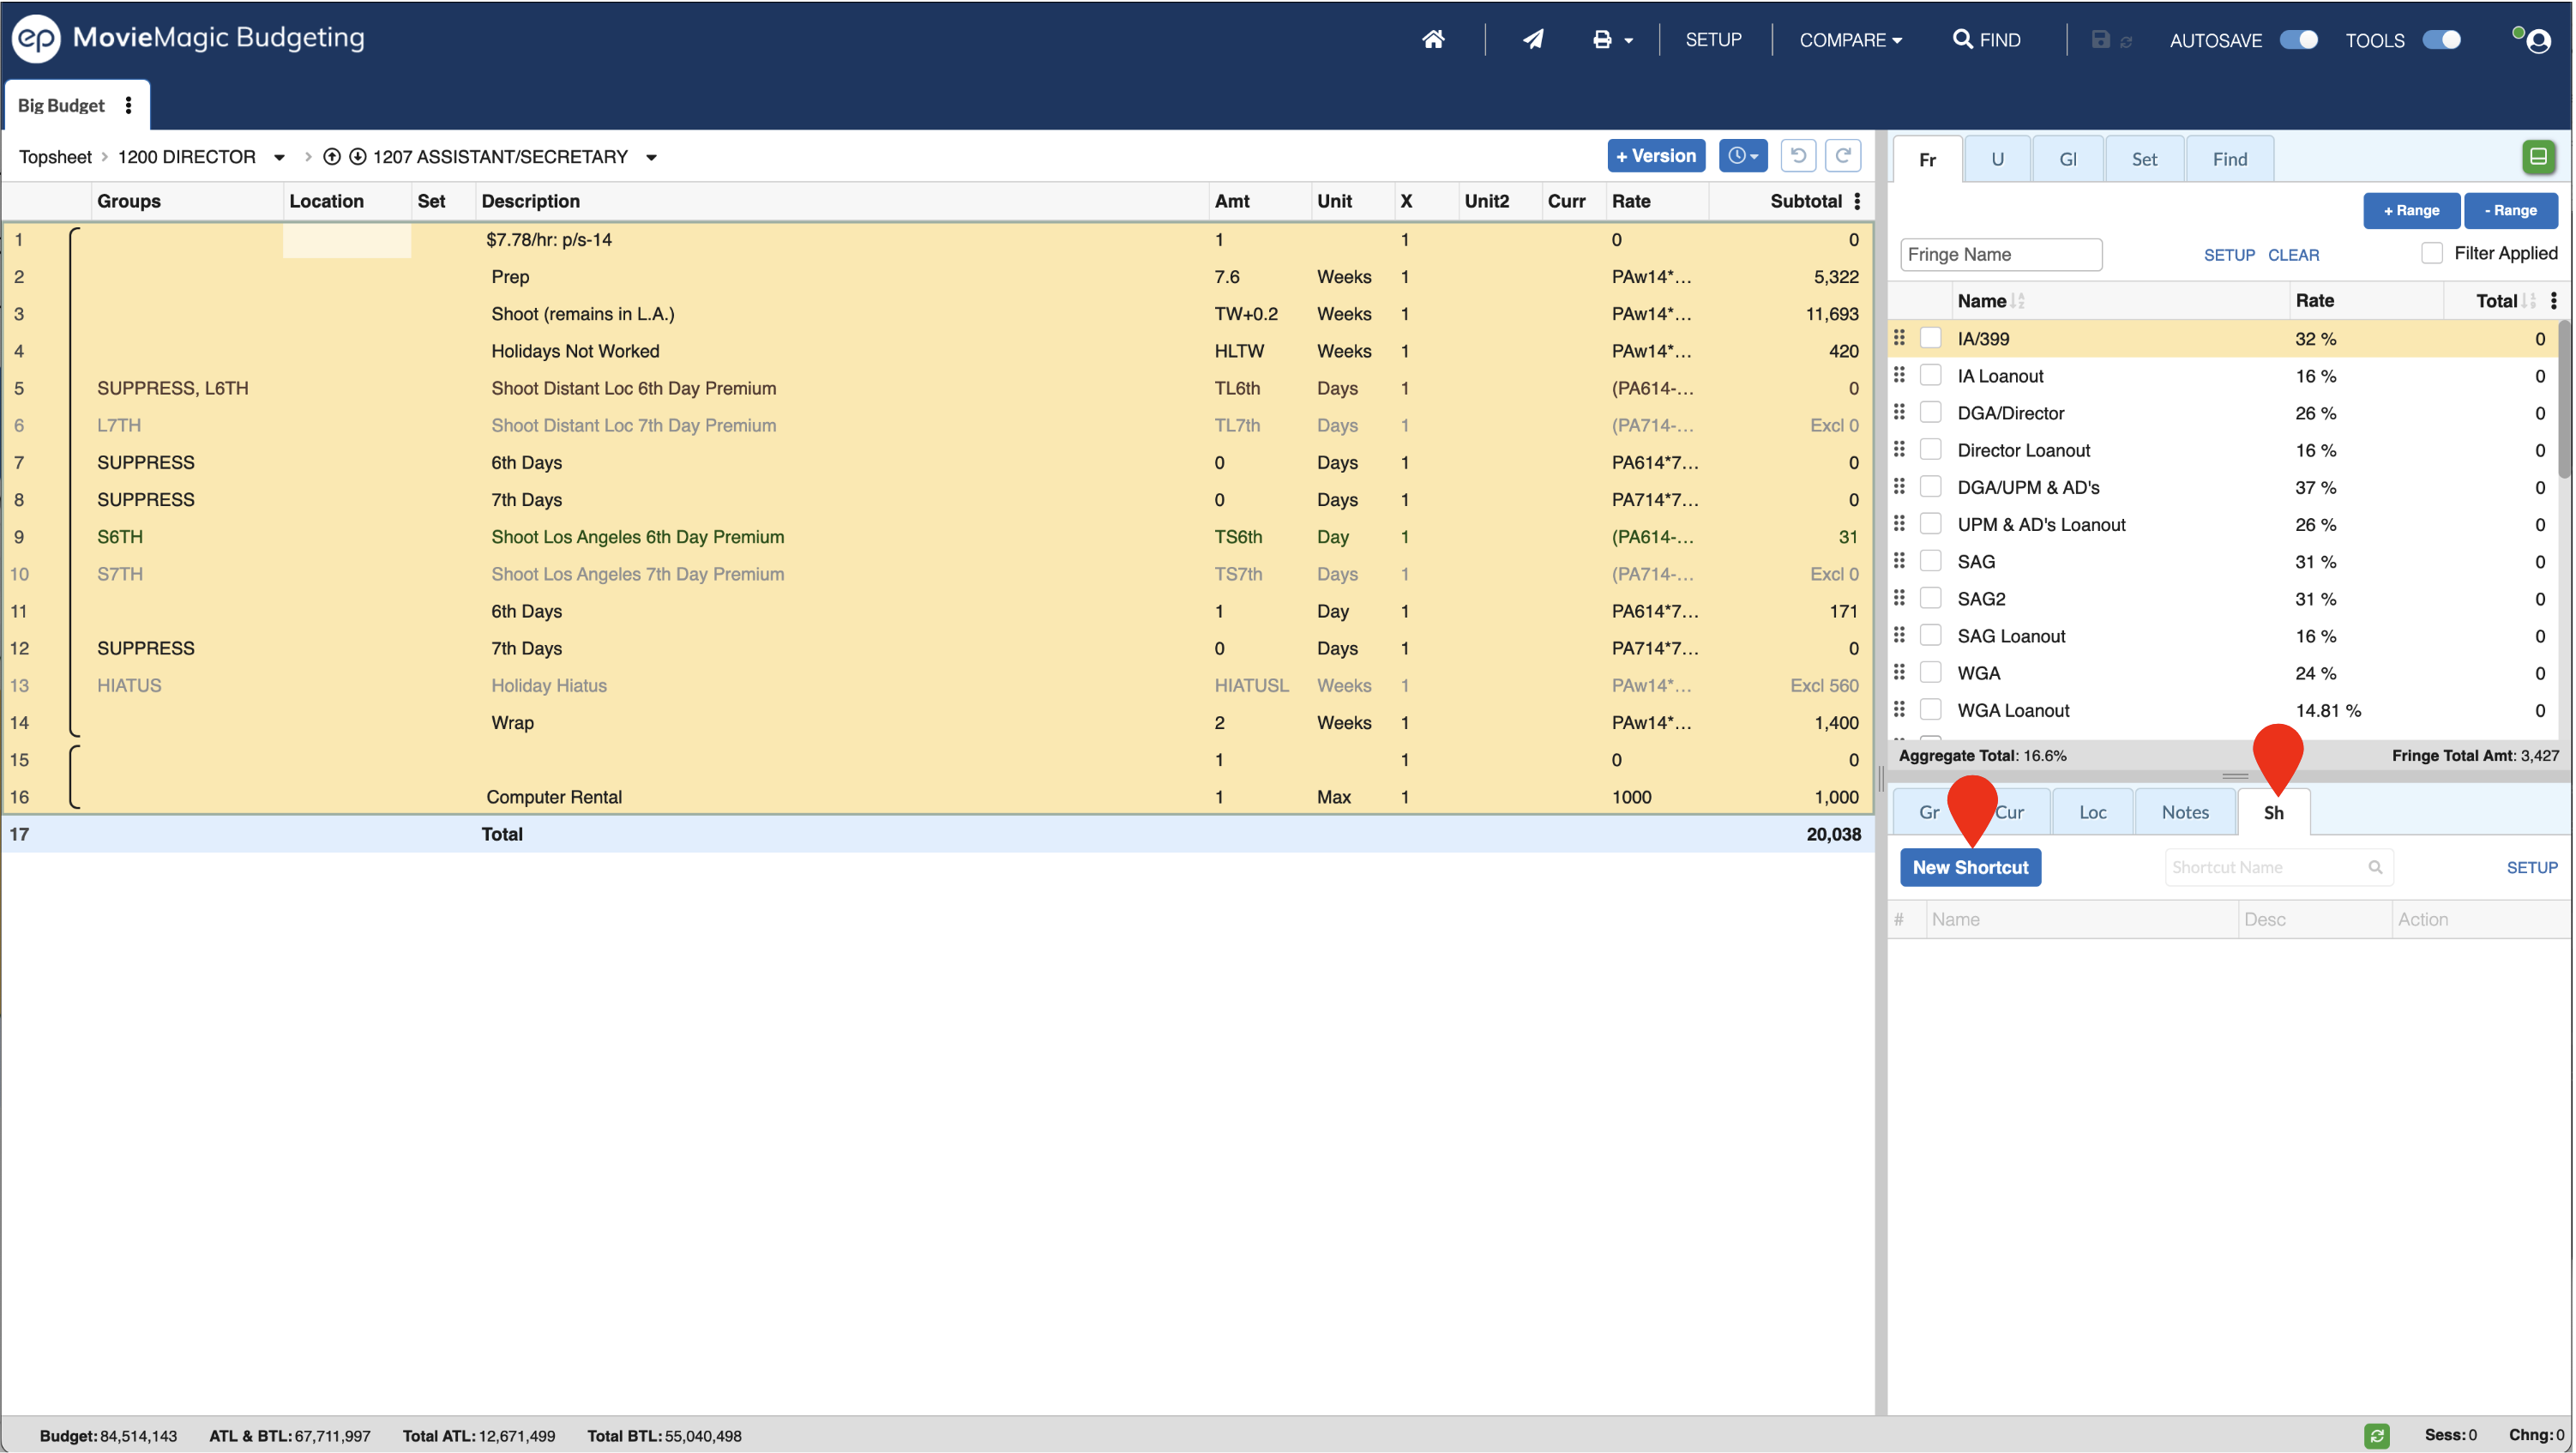Open dropdown arrow next to print icon
Screen dimensions: 2576x1453
[1628, 41]
